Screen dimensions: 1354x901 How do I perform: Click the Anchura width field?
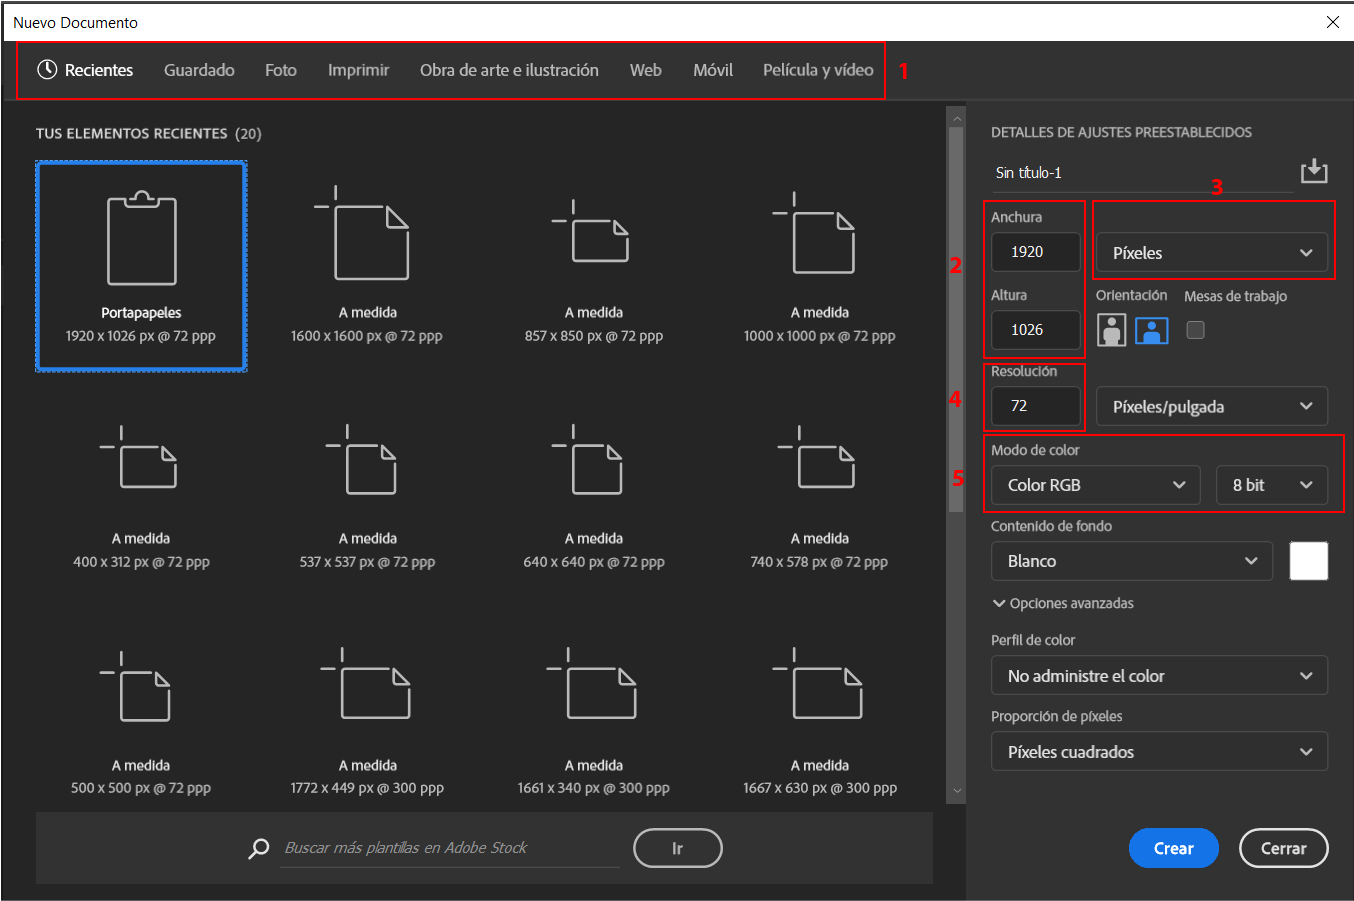(x=1036, y=252)
